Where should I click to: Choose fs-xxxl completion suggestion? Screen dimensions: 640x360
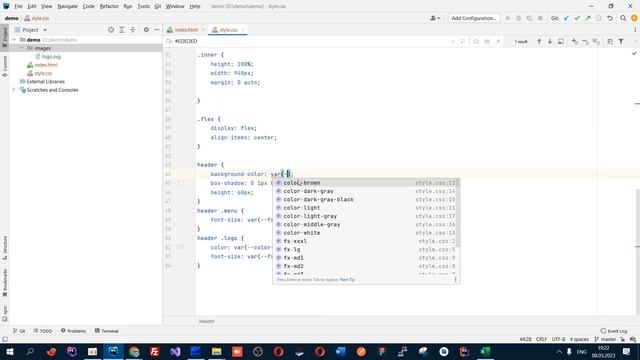pos(366,241)
